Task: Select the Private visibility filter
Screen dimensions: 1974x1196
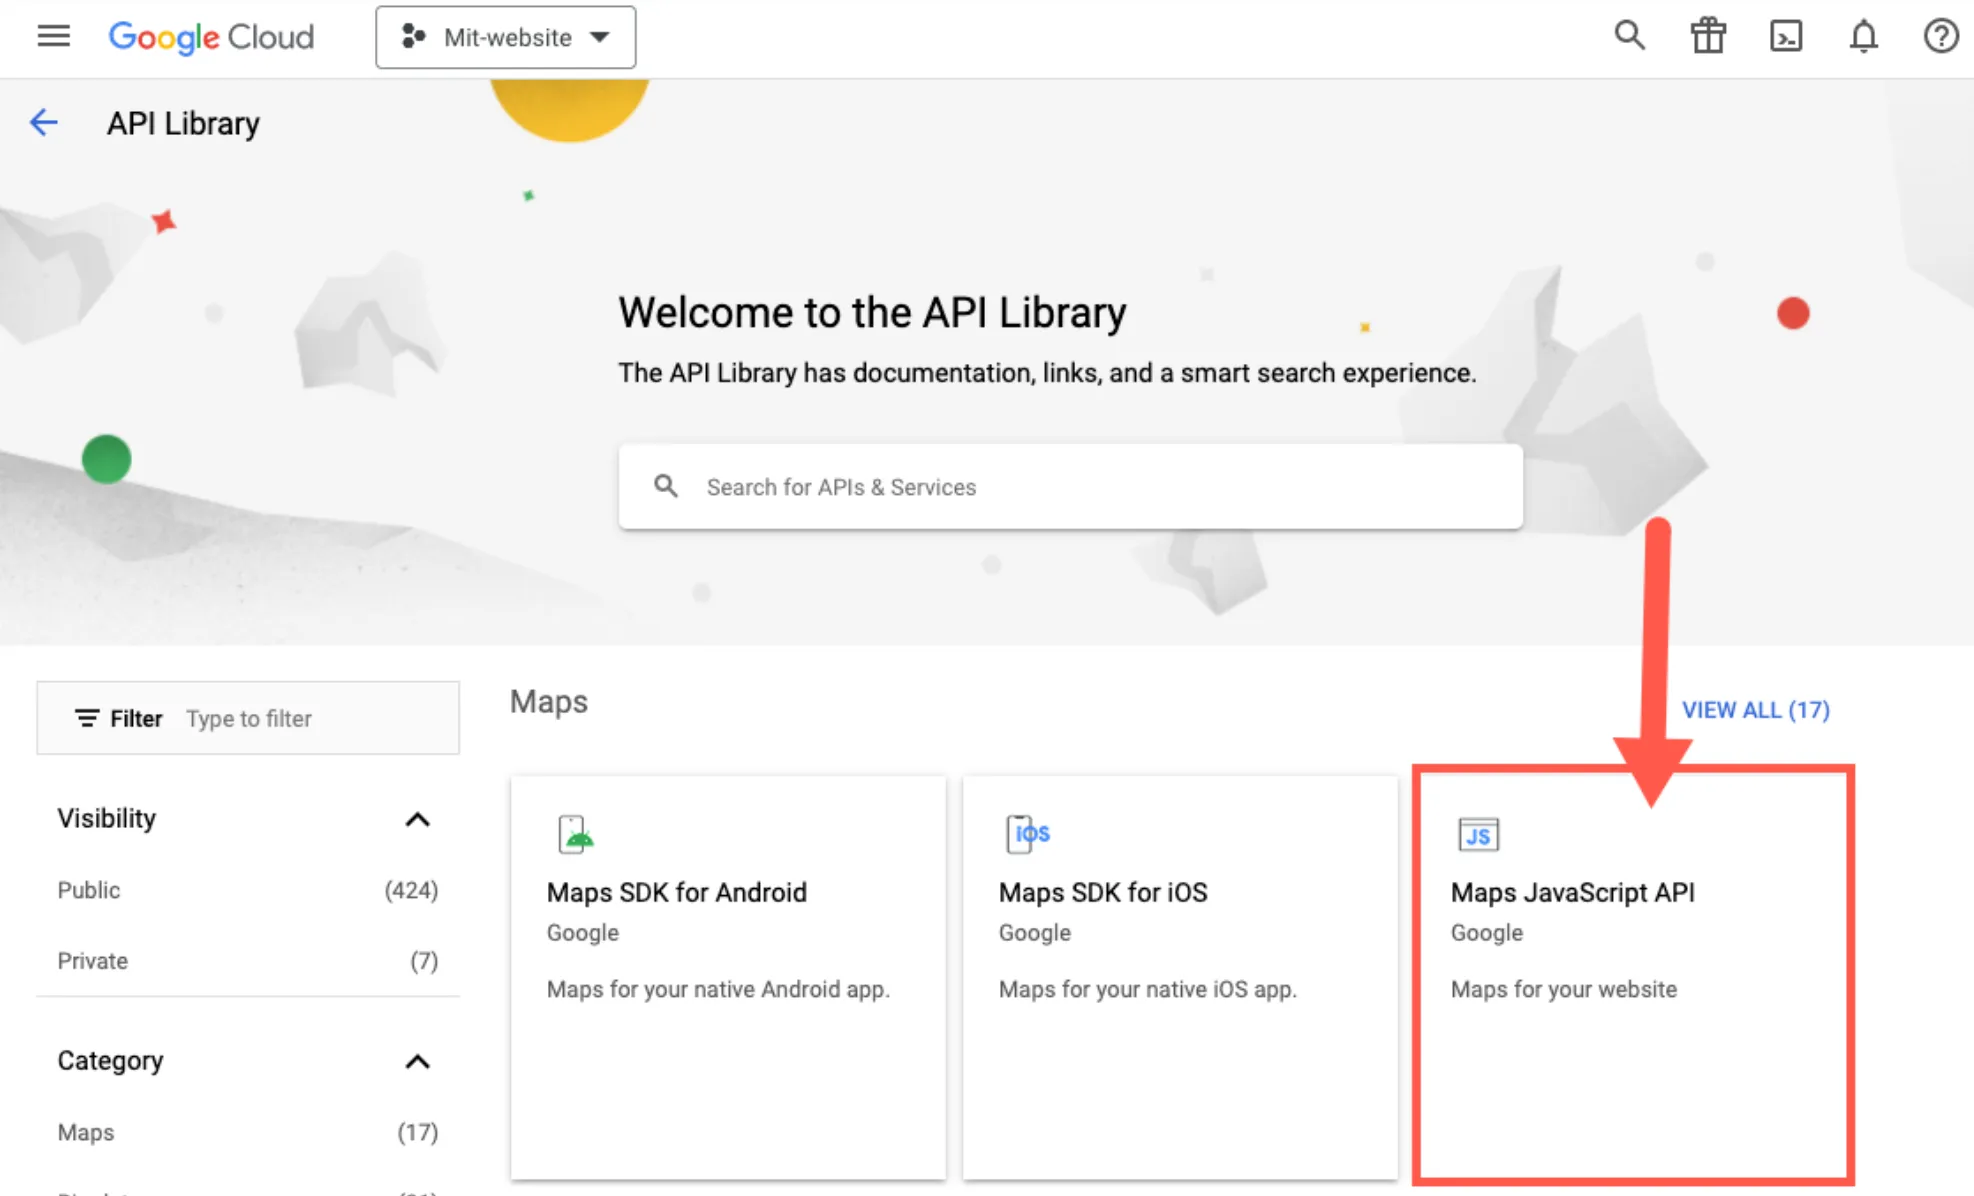Action: click(92, 961)
